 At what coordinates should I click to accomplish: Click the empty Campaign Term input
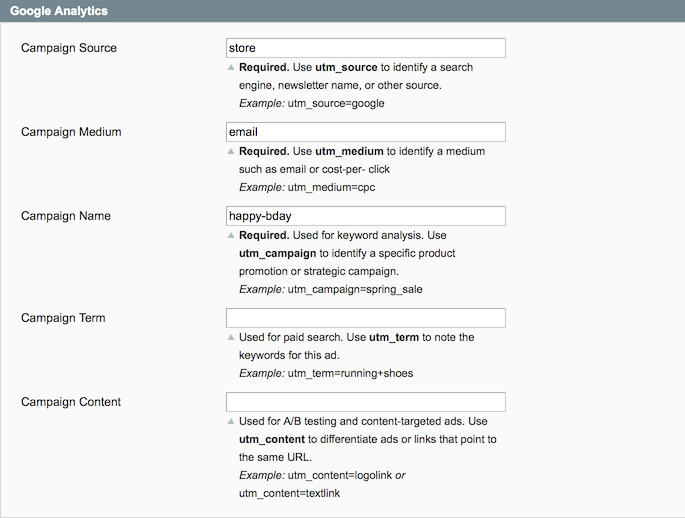point(366,318)
